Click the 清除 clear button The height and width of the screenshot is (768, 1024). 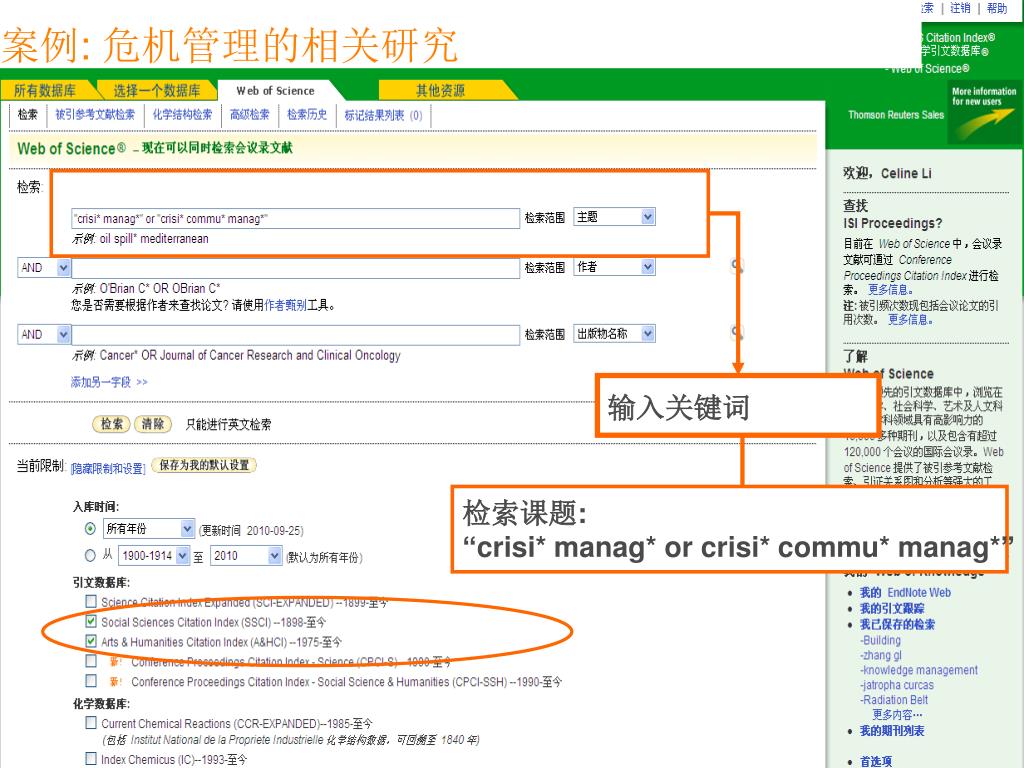[x=153, y=424]
